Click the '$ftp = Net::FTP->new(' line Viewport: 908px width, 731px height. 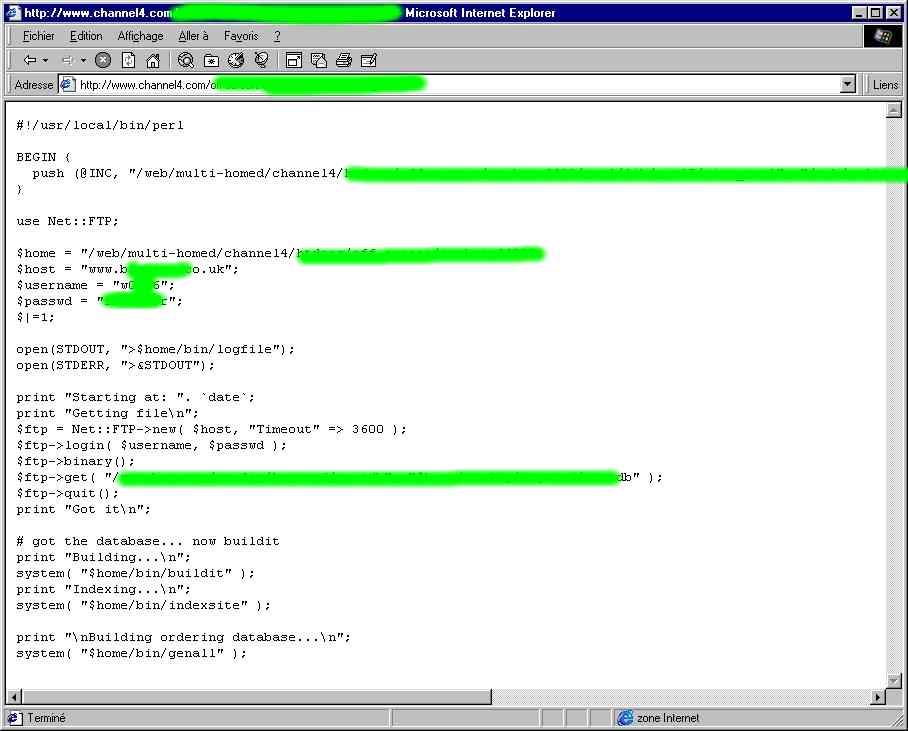pos(211,430)
